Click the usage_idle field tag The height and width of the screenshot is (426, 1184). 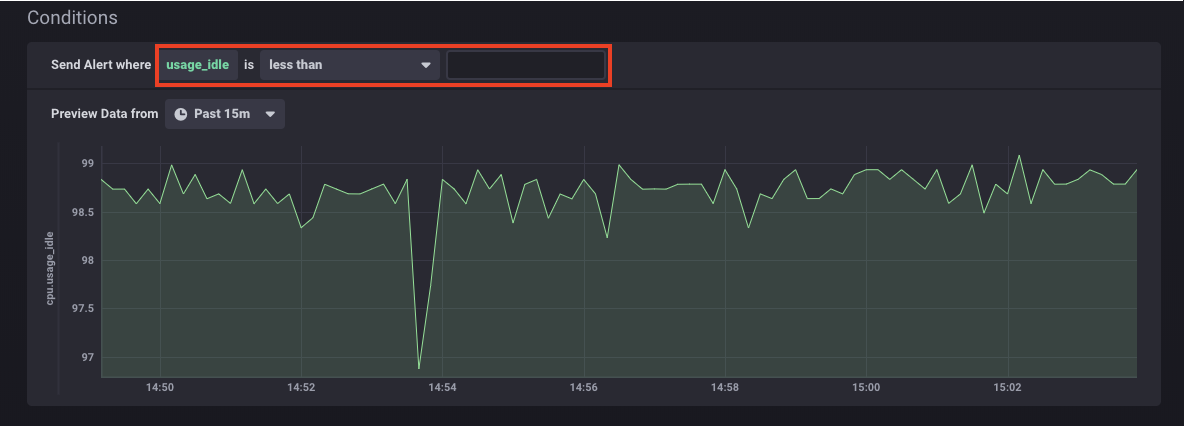[198, 65]
